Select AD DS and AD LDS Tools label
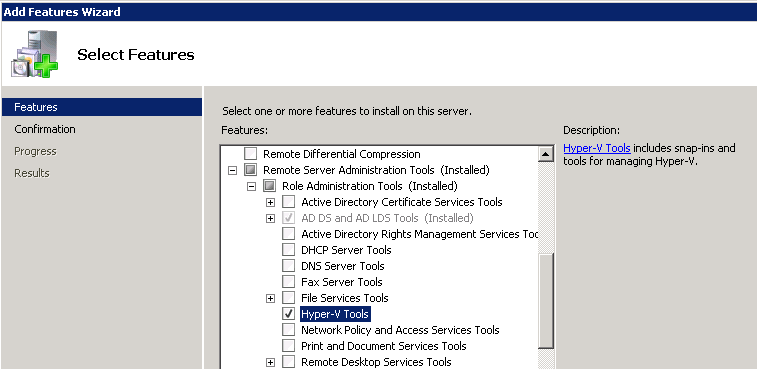This screenshot has height=369, width=757. [387, 218]
